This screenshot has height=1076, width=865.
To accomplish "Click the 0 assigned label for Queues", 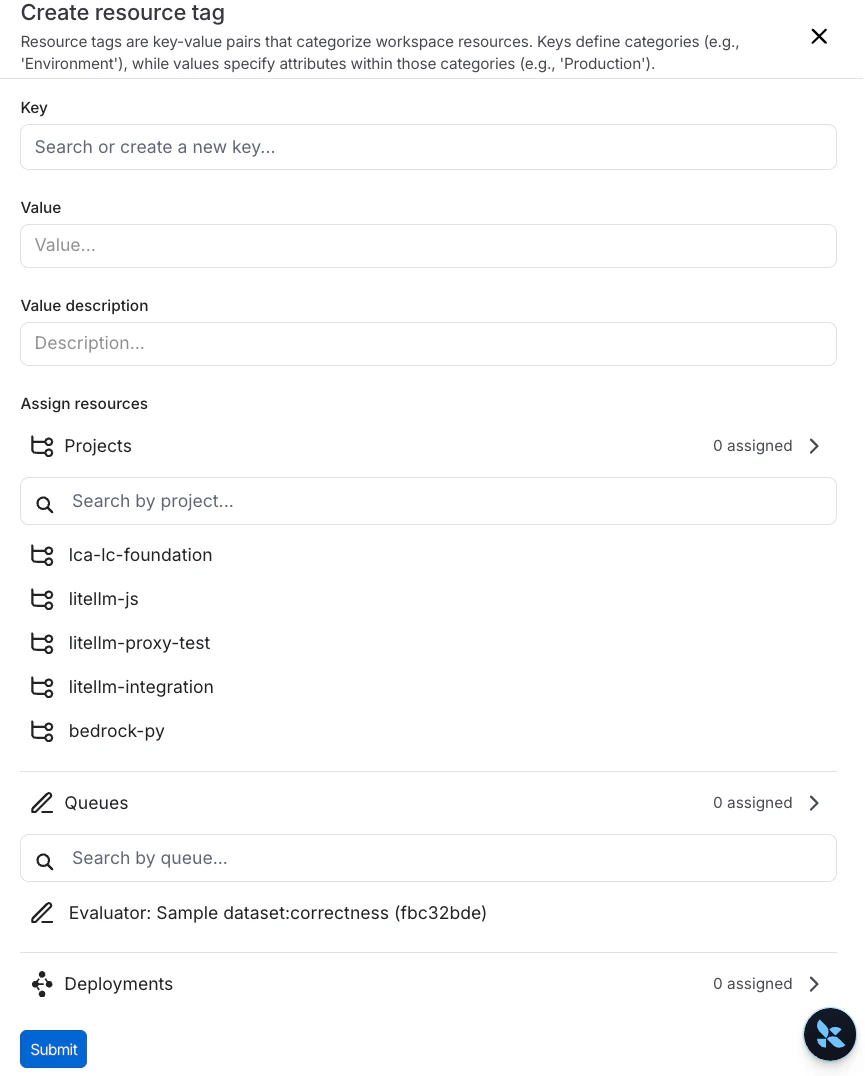I will pyautogui.click(x=753, y=803).
